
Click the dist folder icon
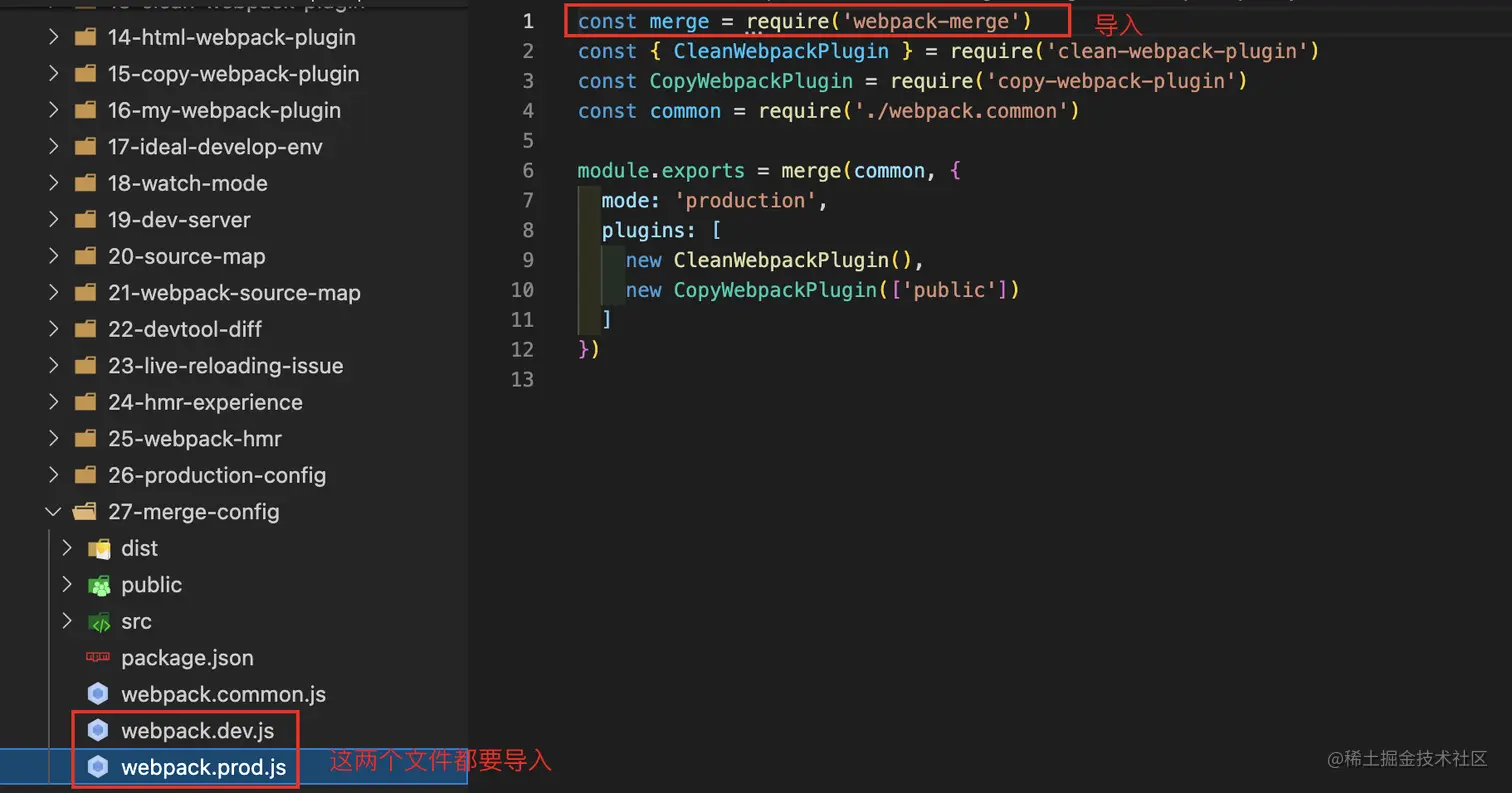(99, 549)
